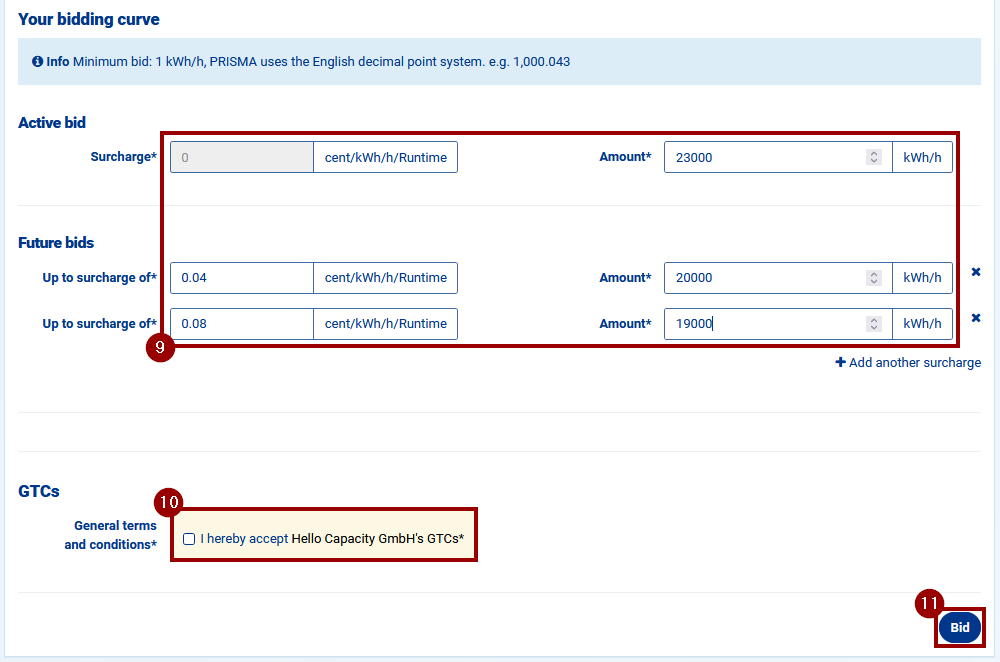Focus the surcharge field containing 0.04
Image resolution: width=1000 pixels, height=662 pixels.
[242, 278]
